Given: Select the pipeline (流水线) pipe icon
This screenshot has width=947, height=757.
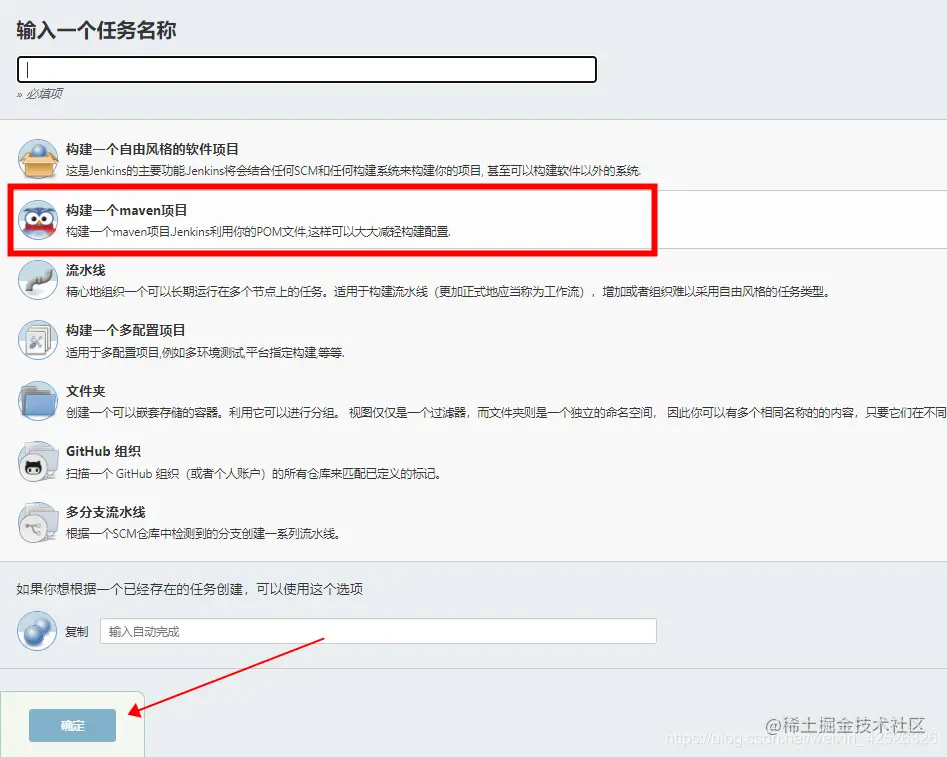Looking at the screenshot, I should coord(38,280).
